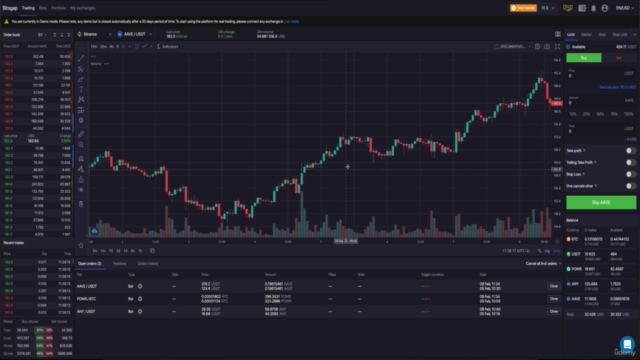Open the go-to-date calendar icon
The image size is (640, 360).
point(152,251)
